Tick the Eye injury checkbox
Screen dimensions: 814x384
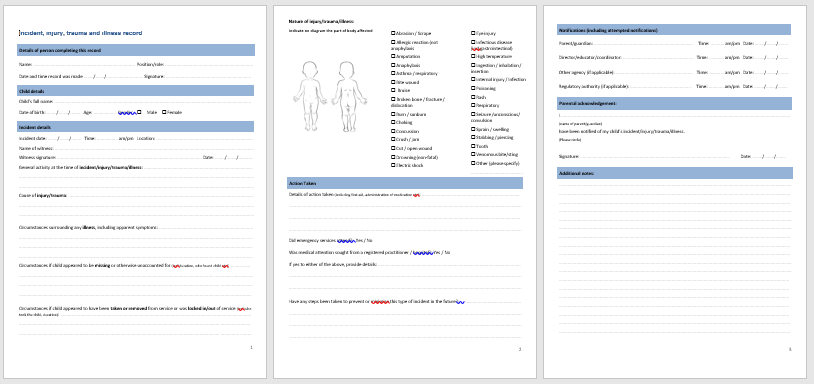point(473,33)
